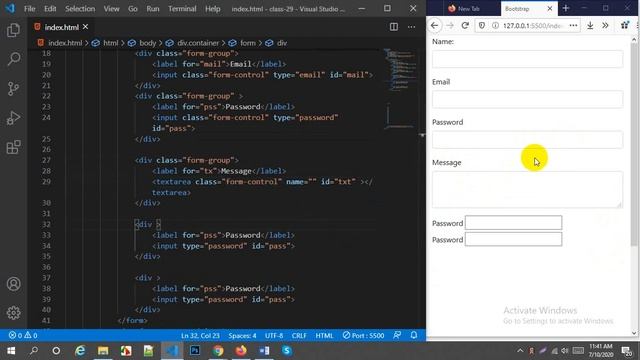Change the UTF-8 encoding
The image size is (640, 360).
click(274, 336)
